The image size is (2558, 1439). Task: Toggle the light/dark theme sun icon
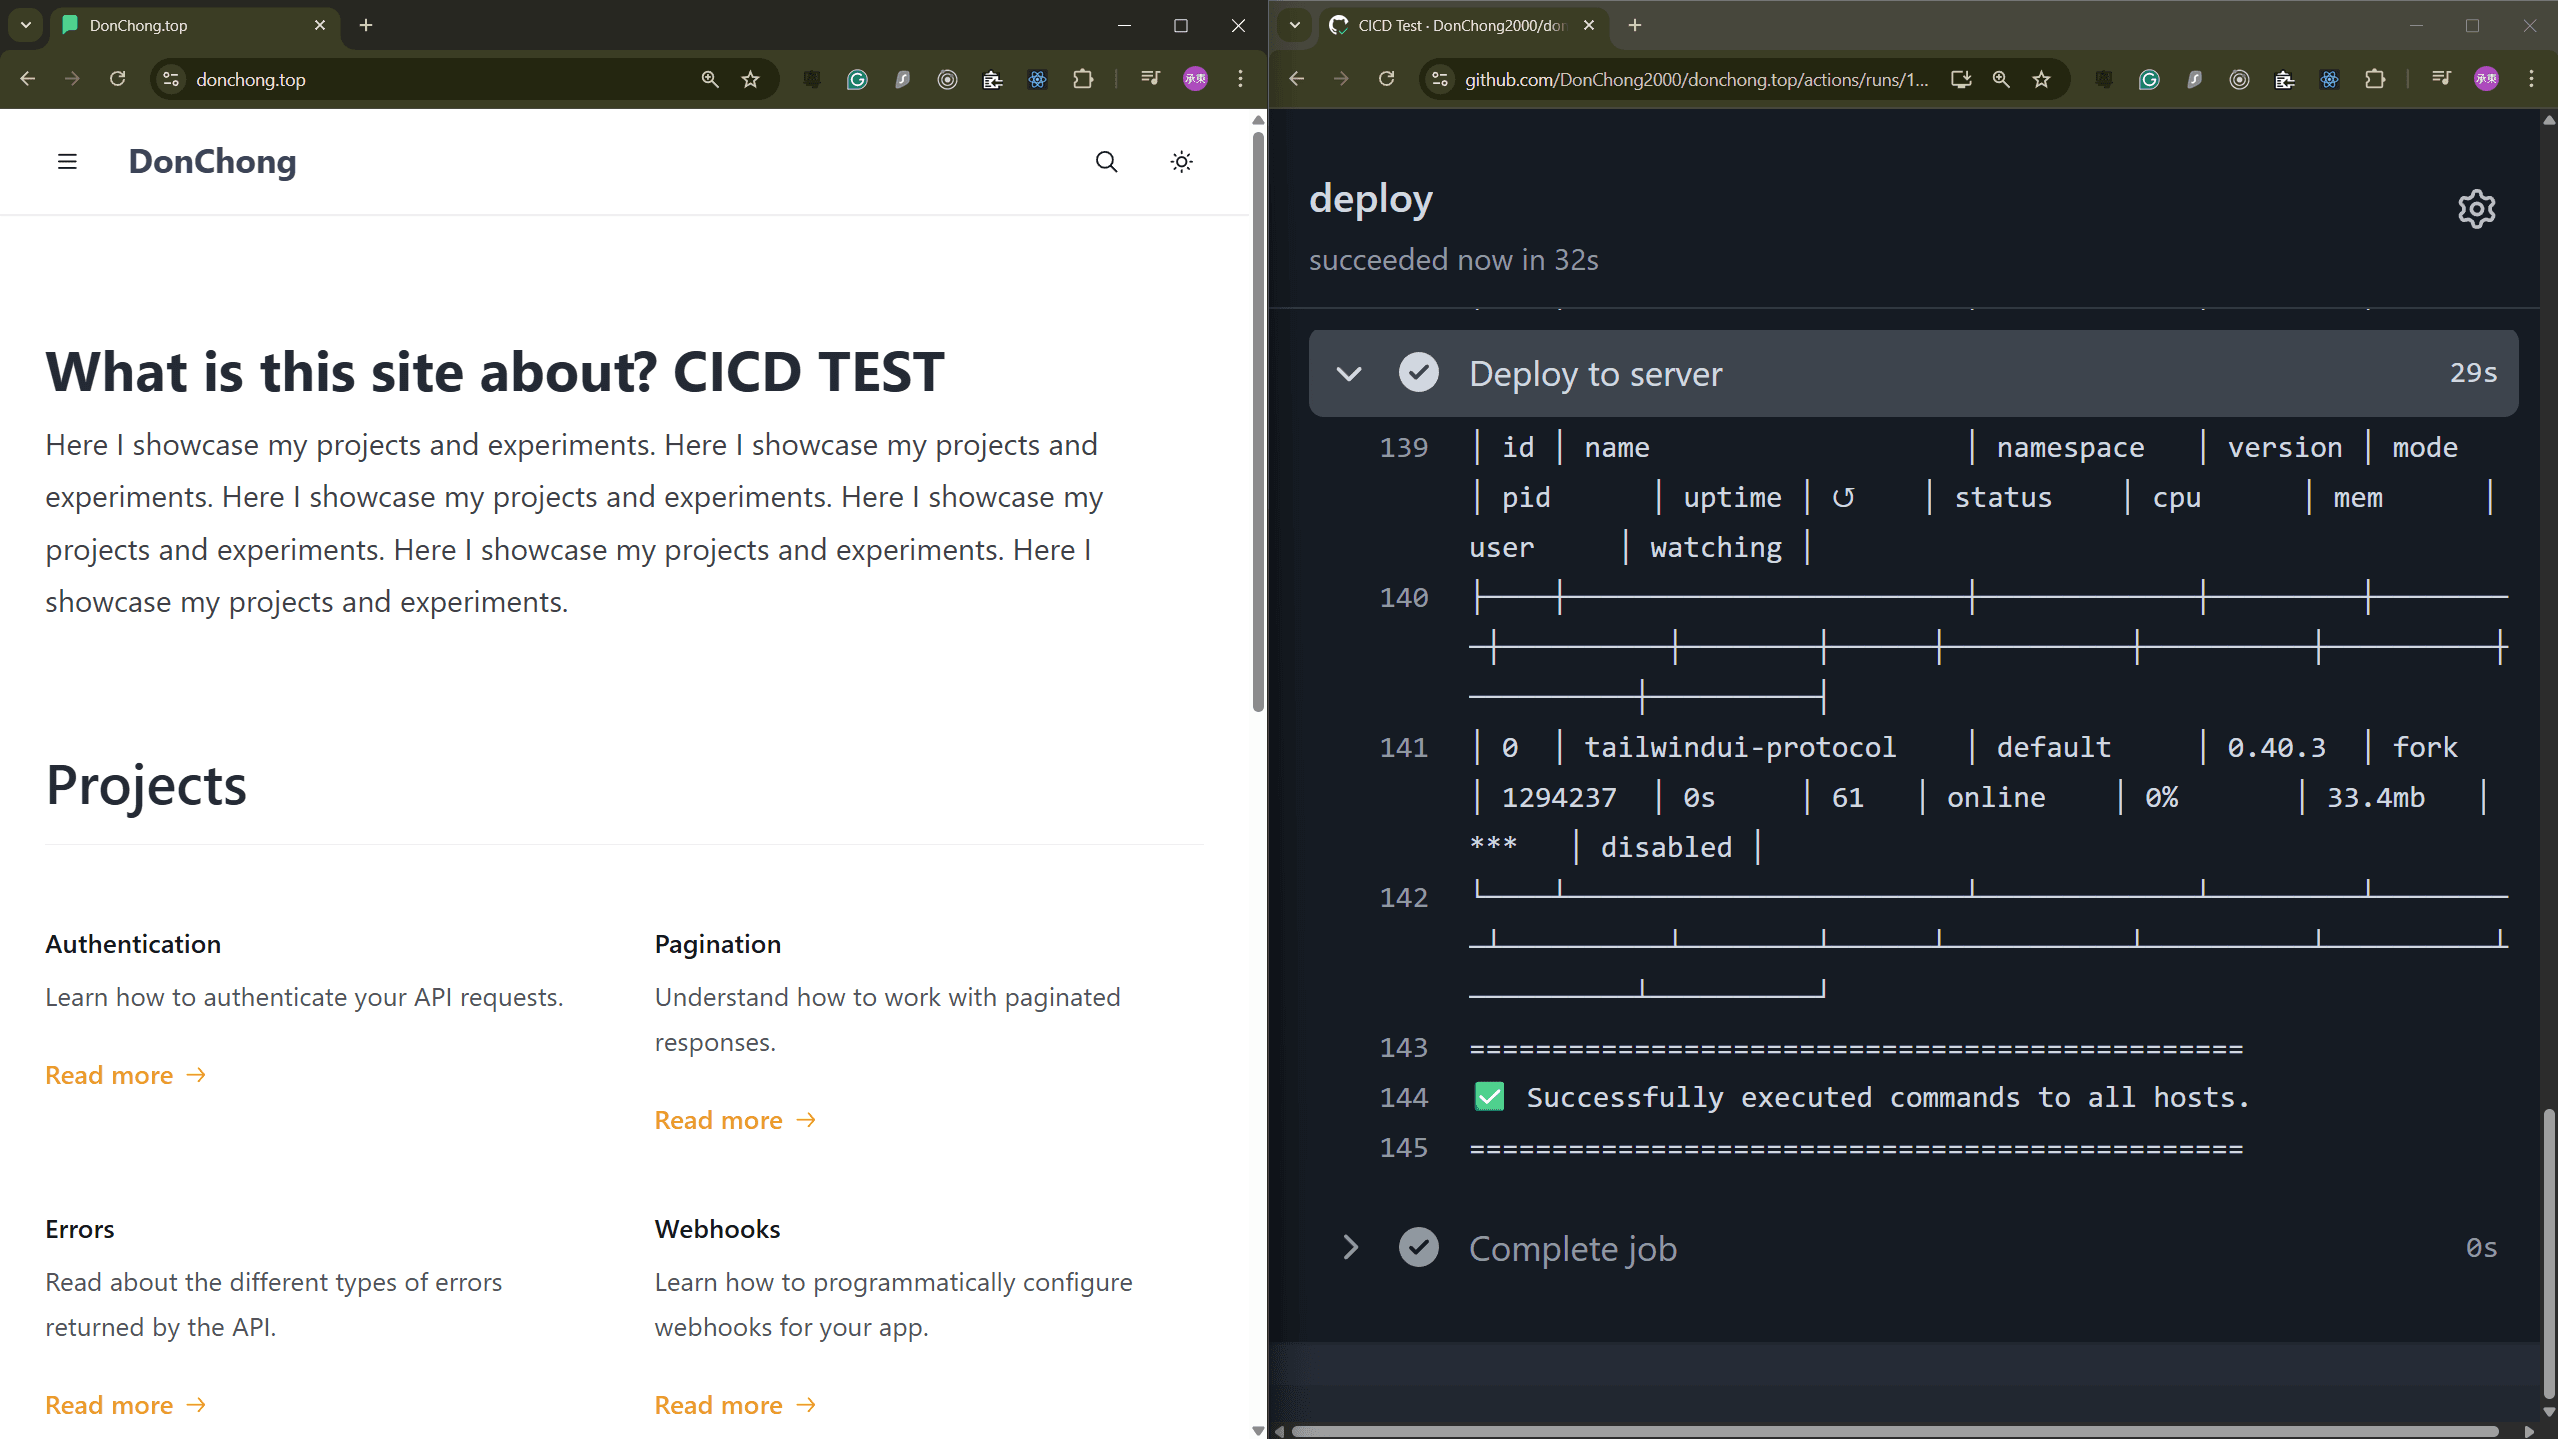click(1181, 161)
